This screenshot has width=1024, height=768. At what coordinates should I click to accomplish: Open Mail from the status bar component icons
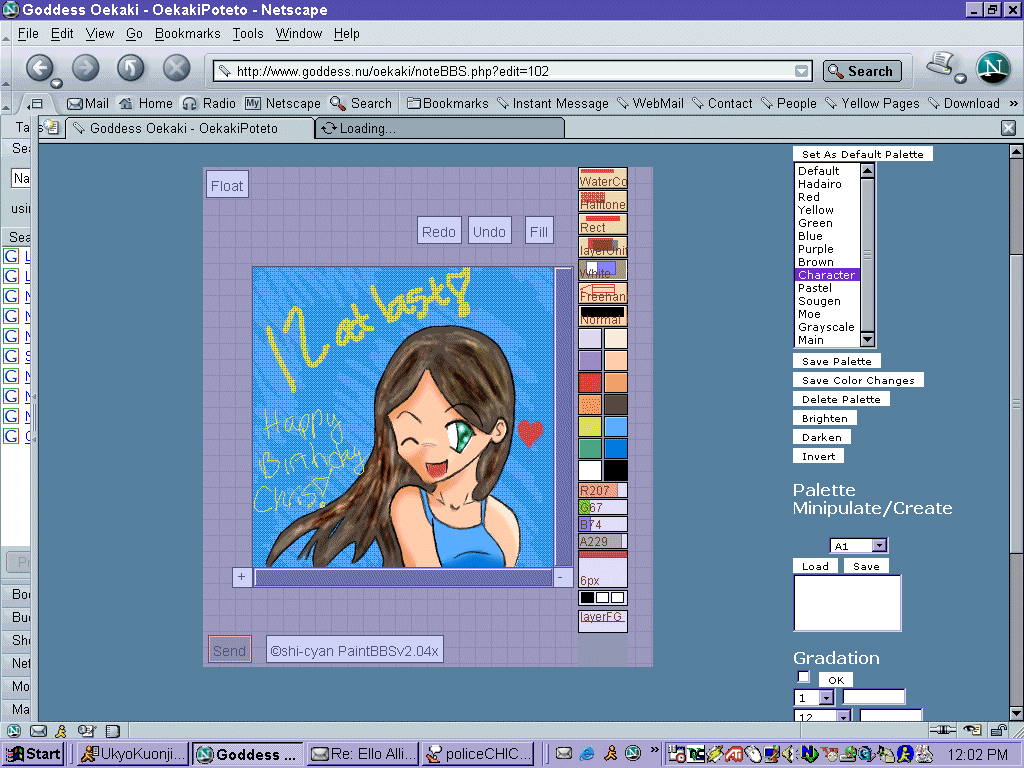pos(39,731)
